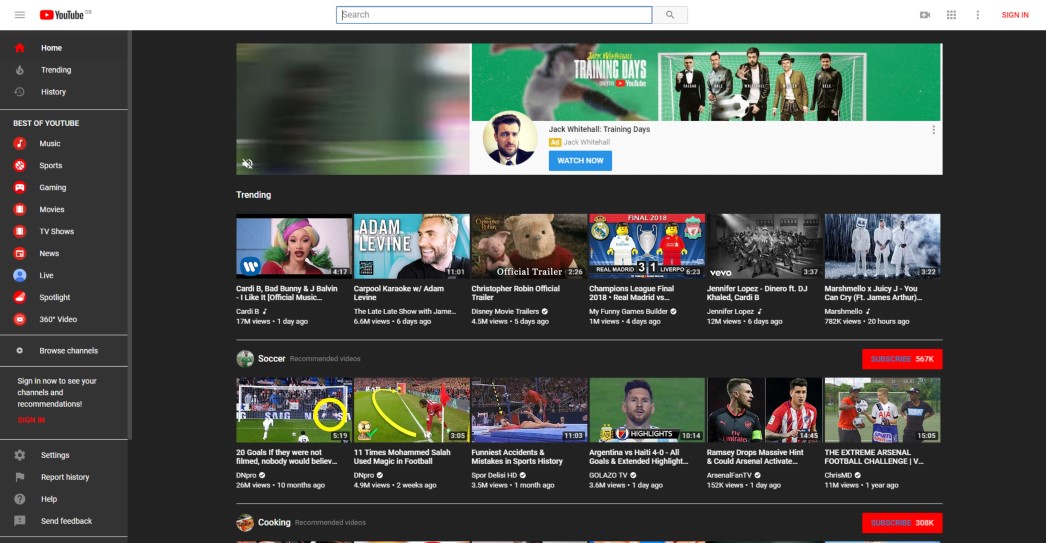Click the sidebar SIGN IN link
This screenshot has height=543, width=1046.
click(x=31, y=420)
